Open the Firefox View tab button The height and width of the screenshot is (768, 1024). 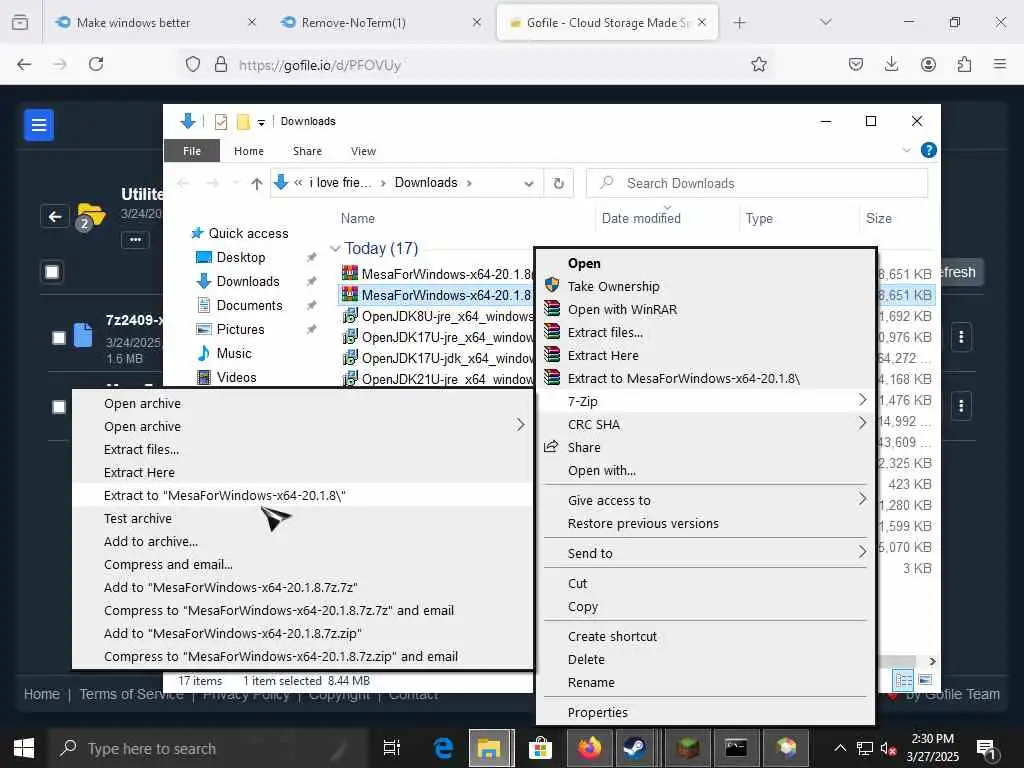tap(20, 22)
